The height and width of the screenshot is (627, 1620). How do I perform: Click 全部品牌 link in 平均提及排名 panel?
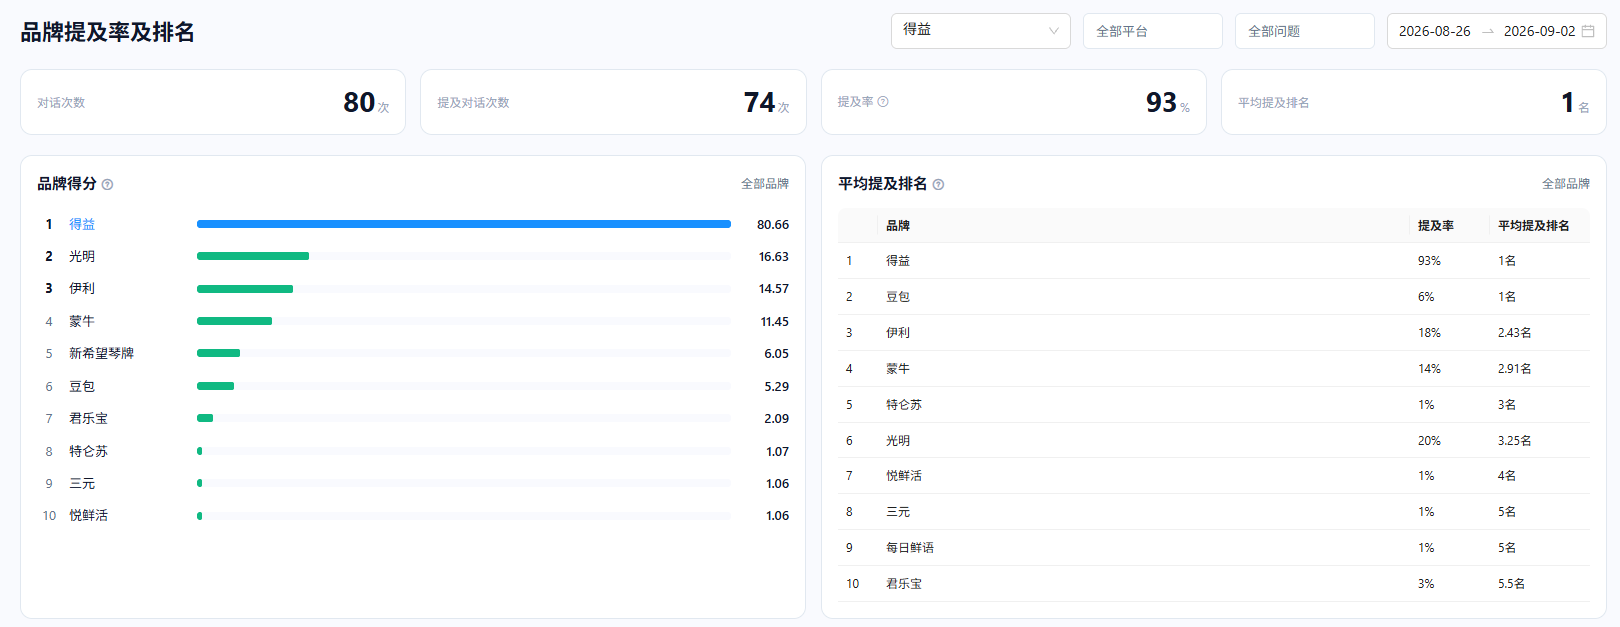[1565, 184]
